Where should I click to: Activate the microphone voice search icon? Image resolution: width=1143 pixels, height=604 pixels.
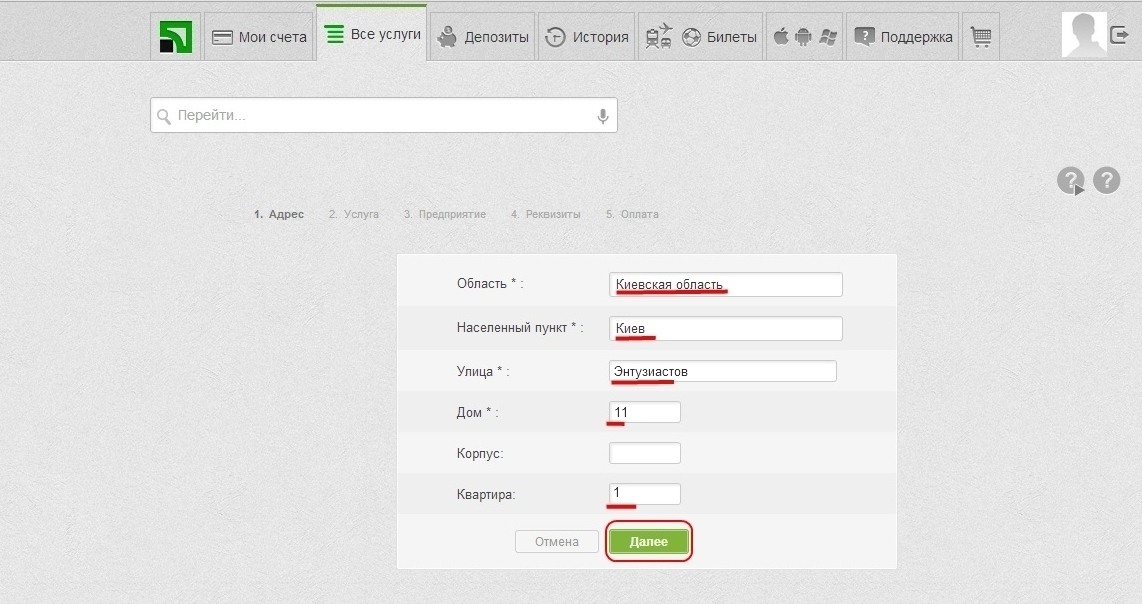pos(603,116)
